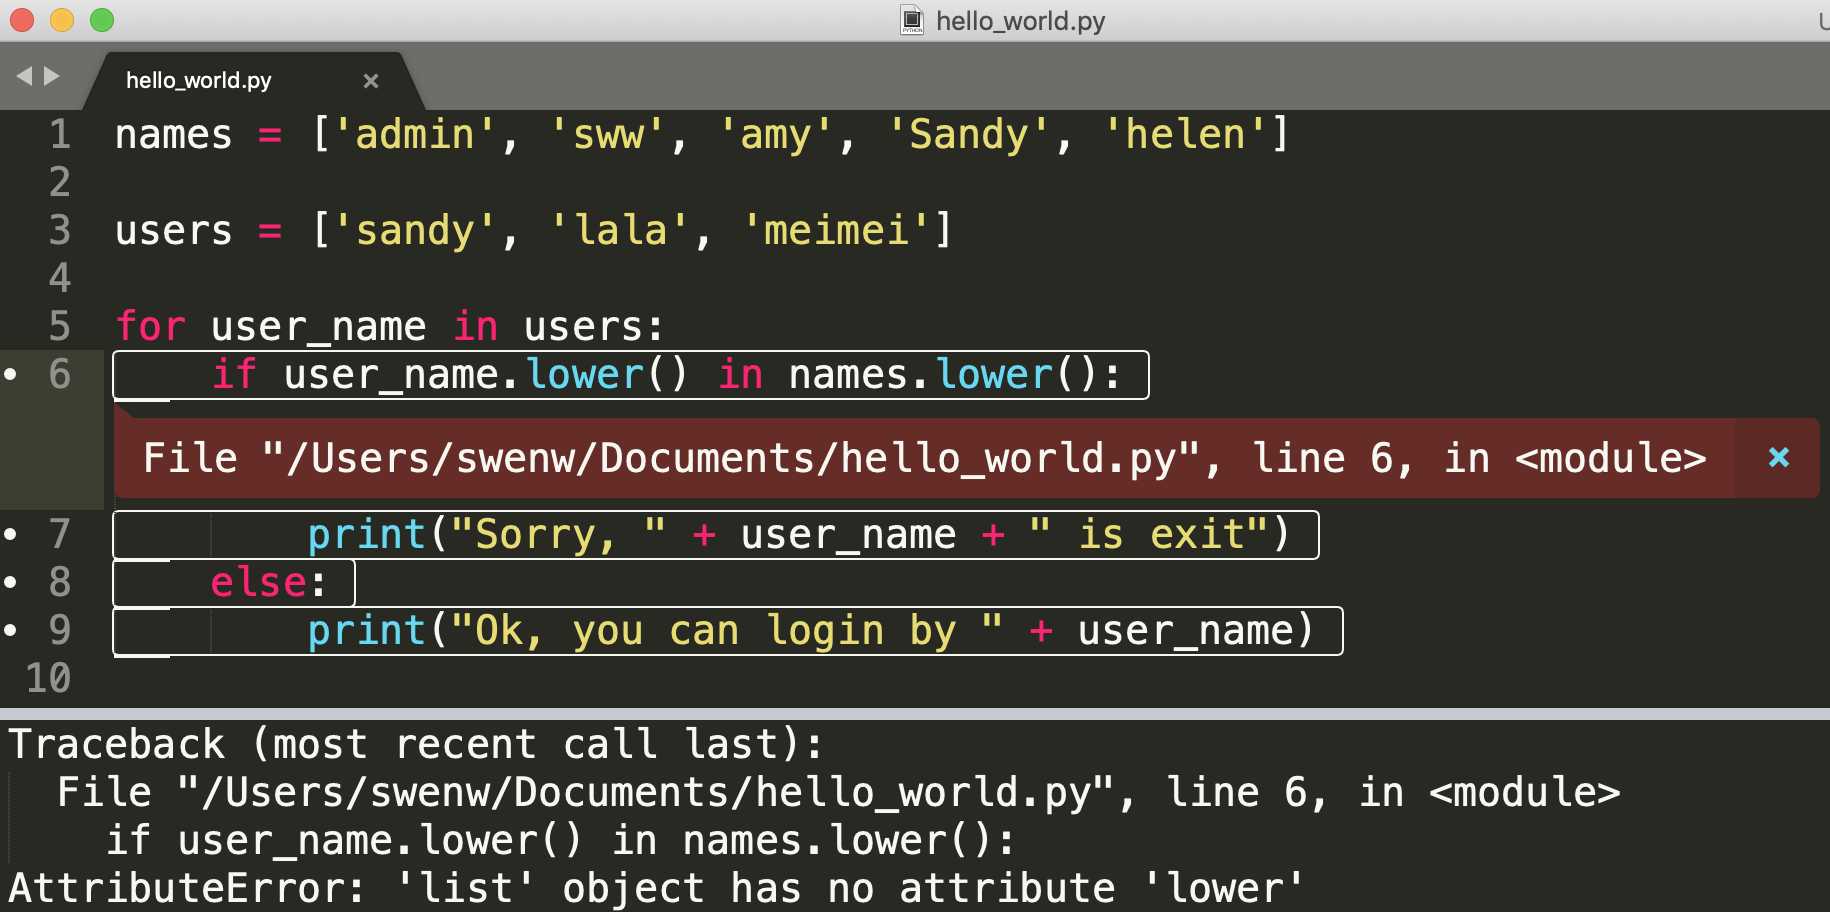The width and height of the screenshot is (1830, 912).
Task: Click the green zoom window button
Action: [102, 20]
